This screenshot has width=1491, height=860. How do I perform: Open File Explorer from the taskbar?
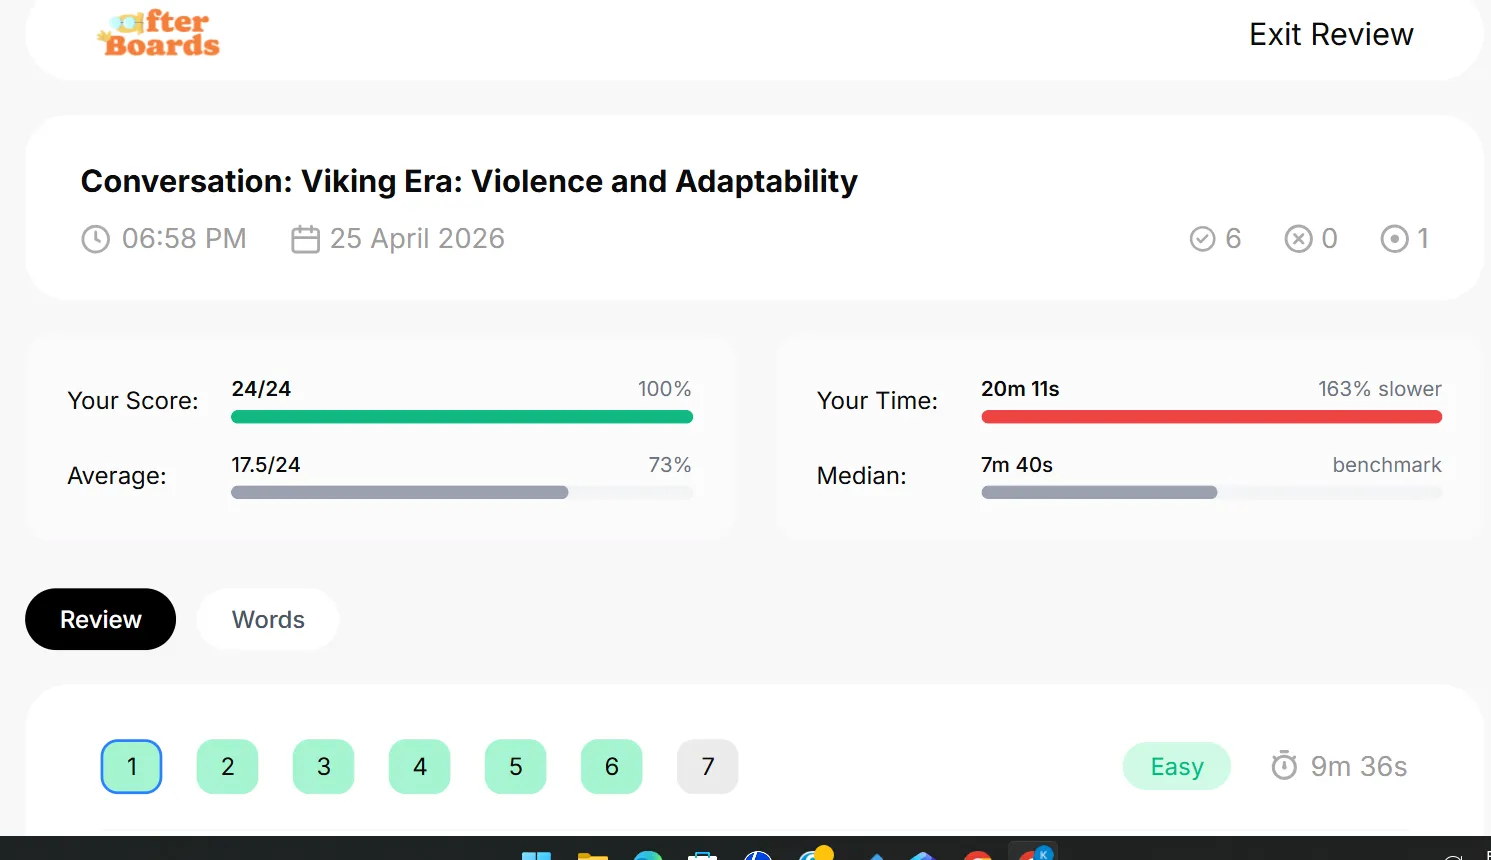(x=593, y=856)
